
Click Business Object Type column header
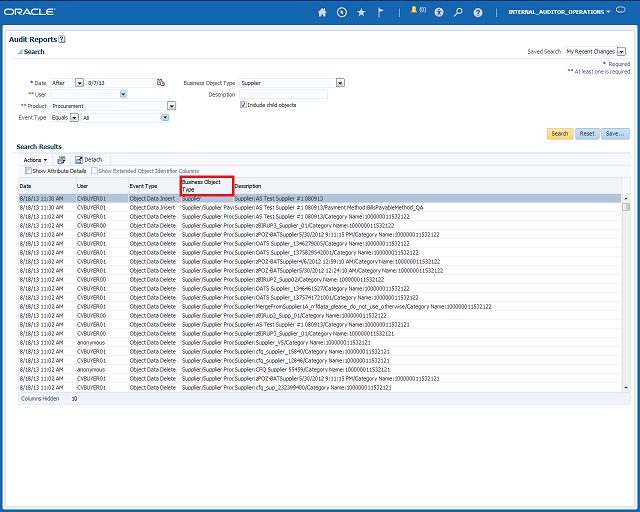(x=207, y=186)
